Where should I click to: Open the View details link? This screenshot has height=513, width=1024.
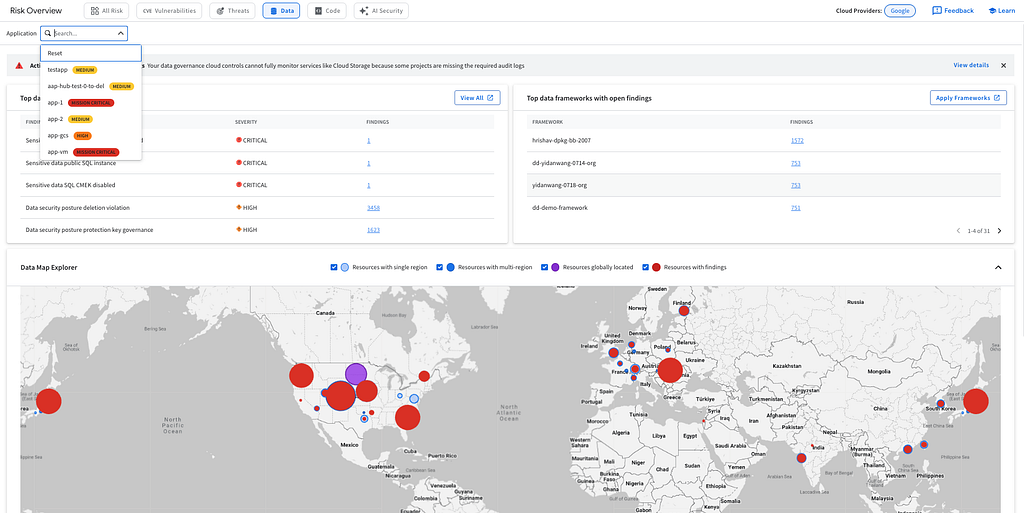pyautogui.click(x=971, y=65)
